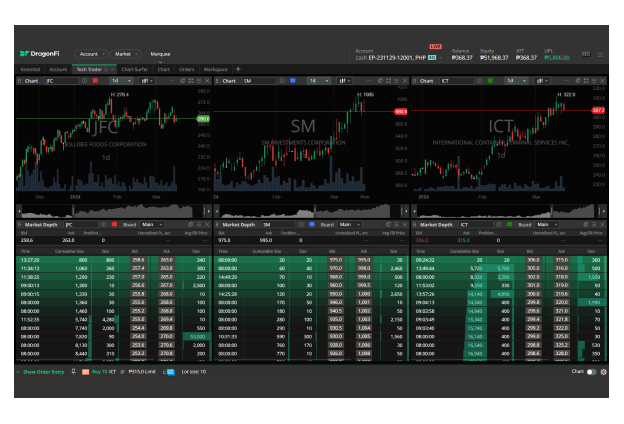Open settings gear in bottom bar
Screen dimensions: 624x424
coord(603,371)
